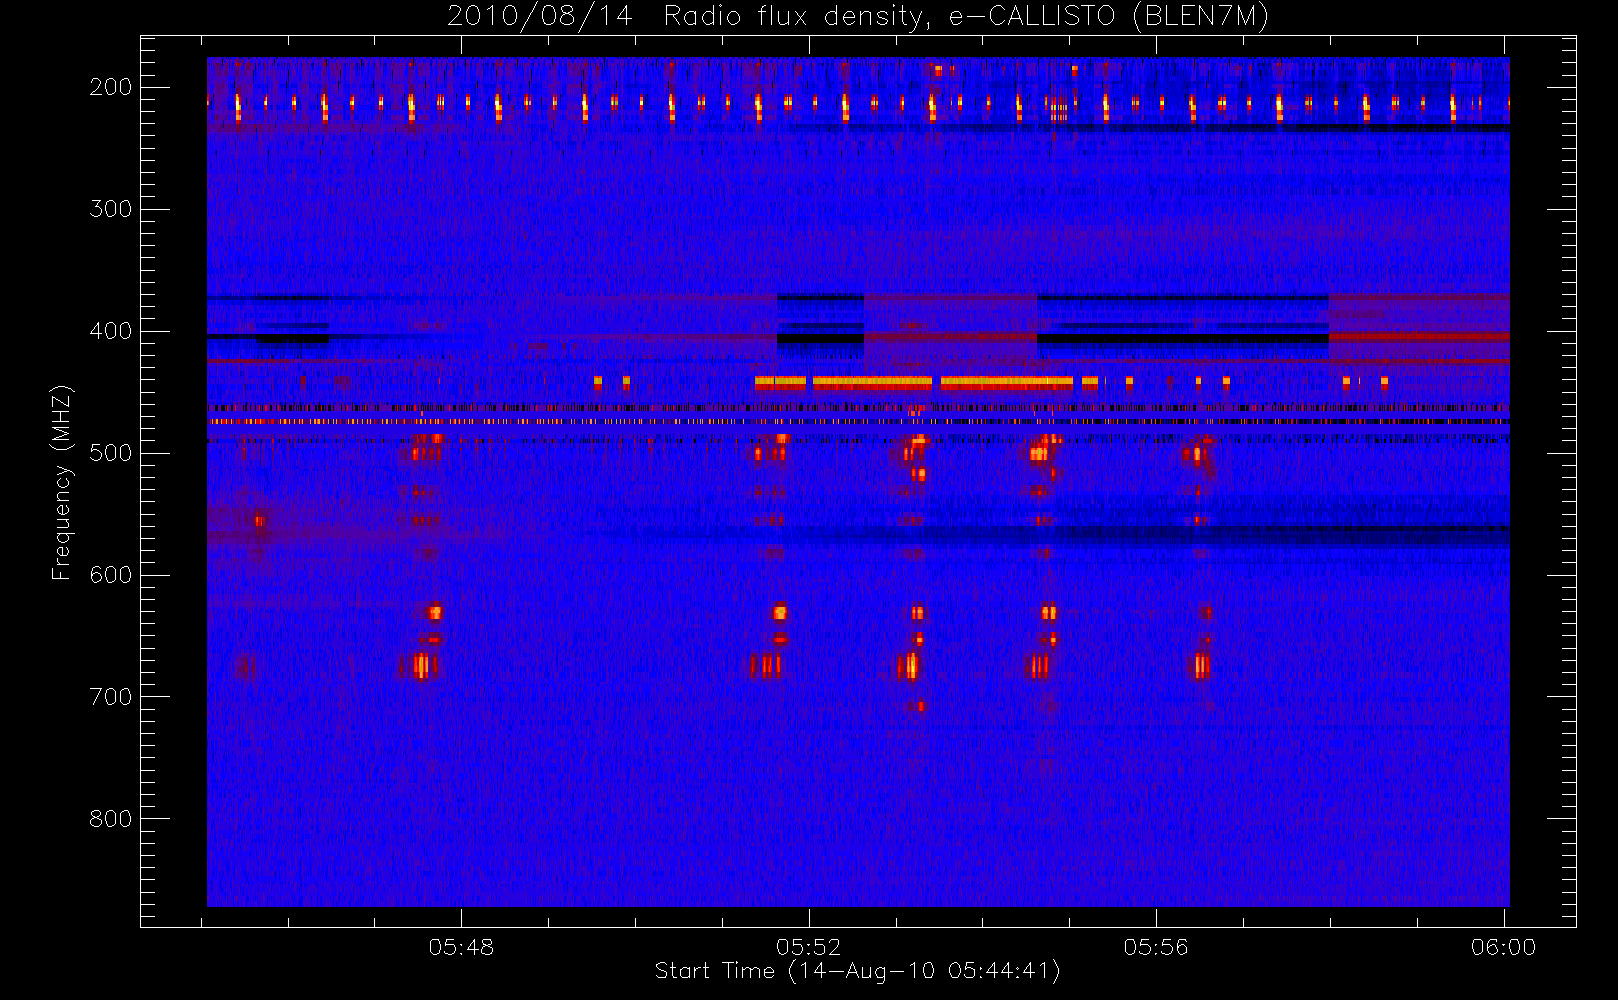The height and width of the screenshot is (1000, 1618).
Task: Click the 05:56 time tick label
Action: 1156,947
